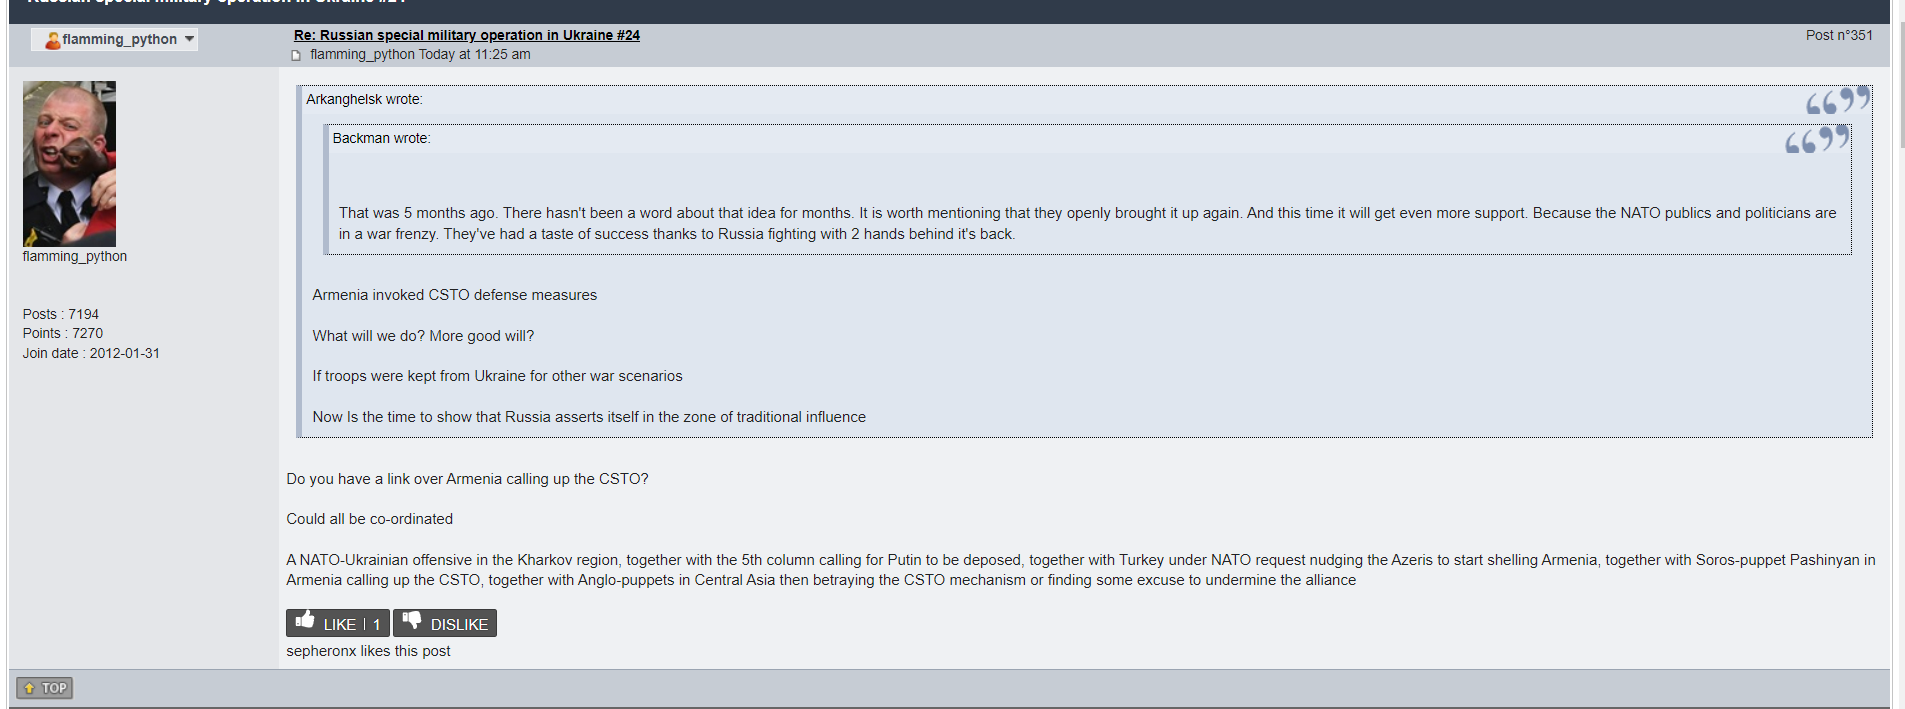Click the user icon next to flamming_python
Viewport: 1905px width, 709px height.
coord(52,40)
